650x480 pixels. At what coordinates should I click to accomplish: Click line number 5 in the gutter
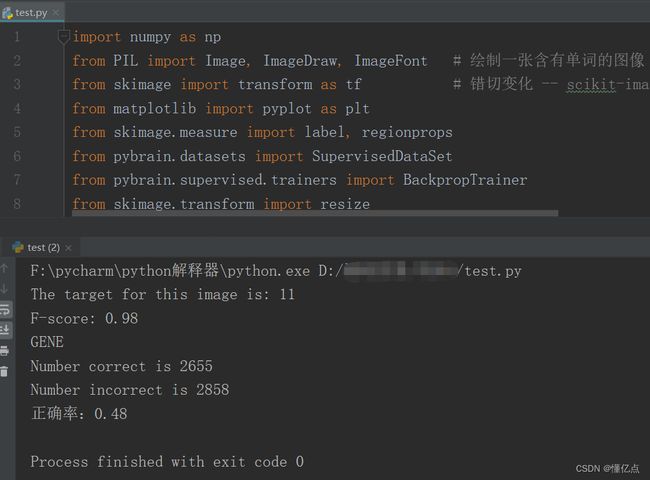pos(16,132)
